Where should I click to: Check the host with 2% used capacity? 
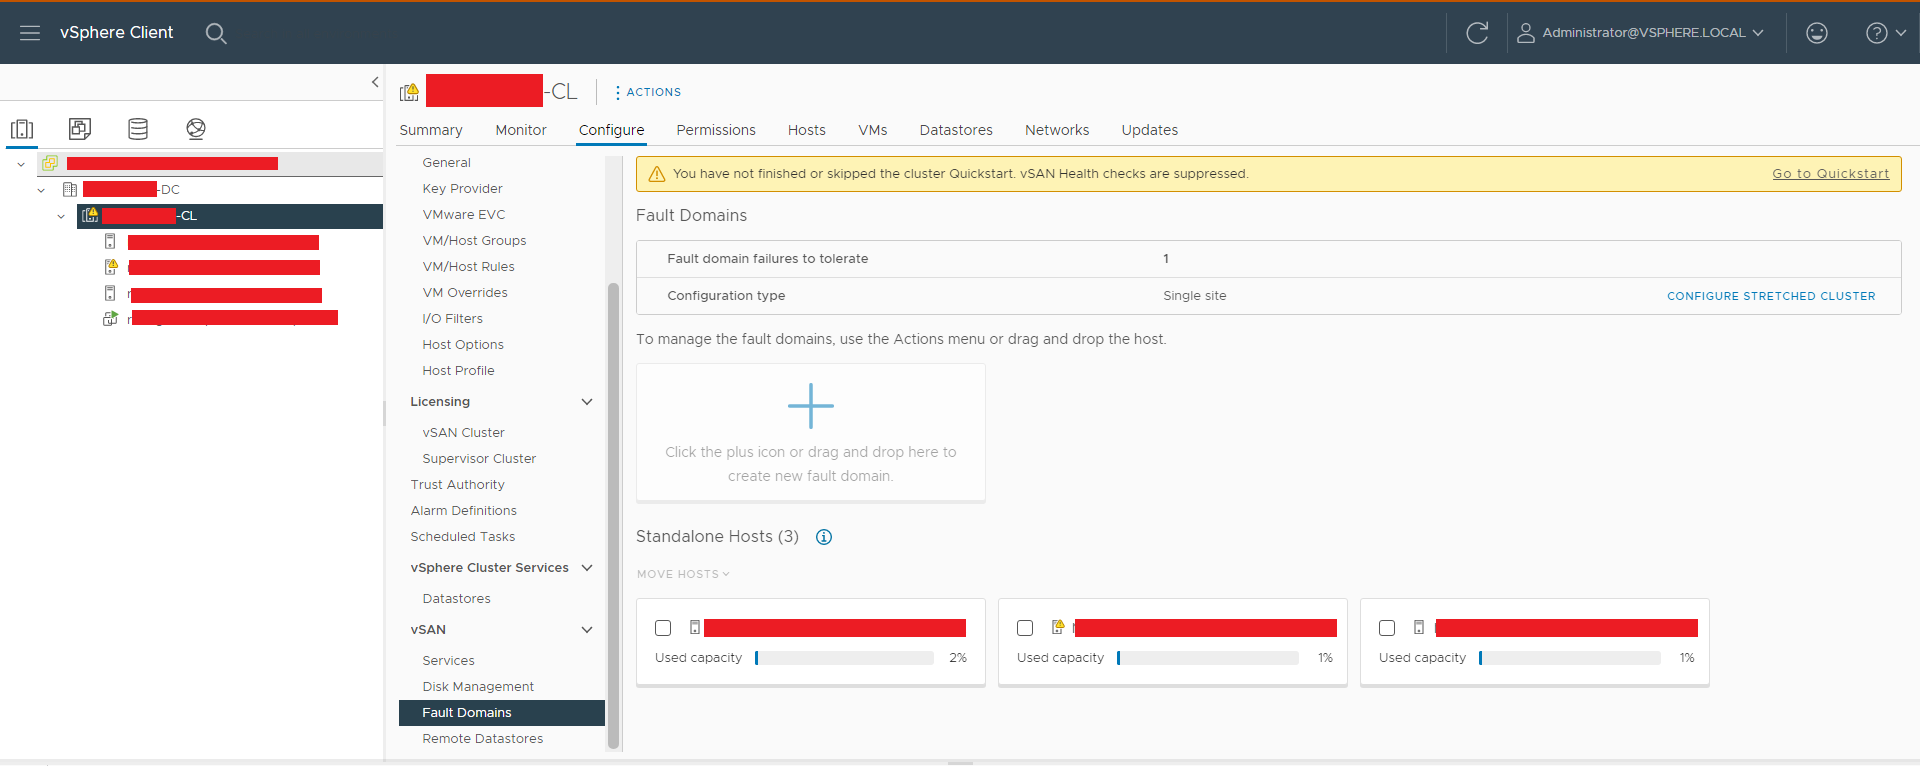(x=663, y=628)
